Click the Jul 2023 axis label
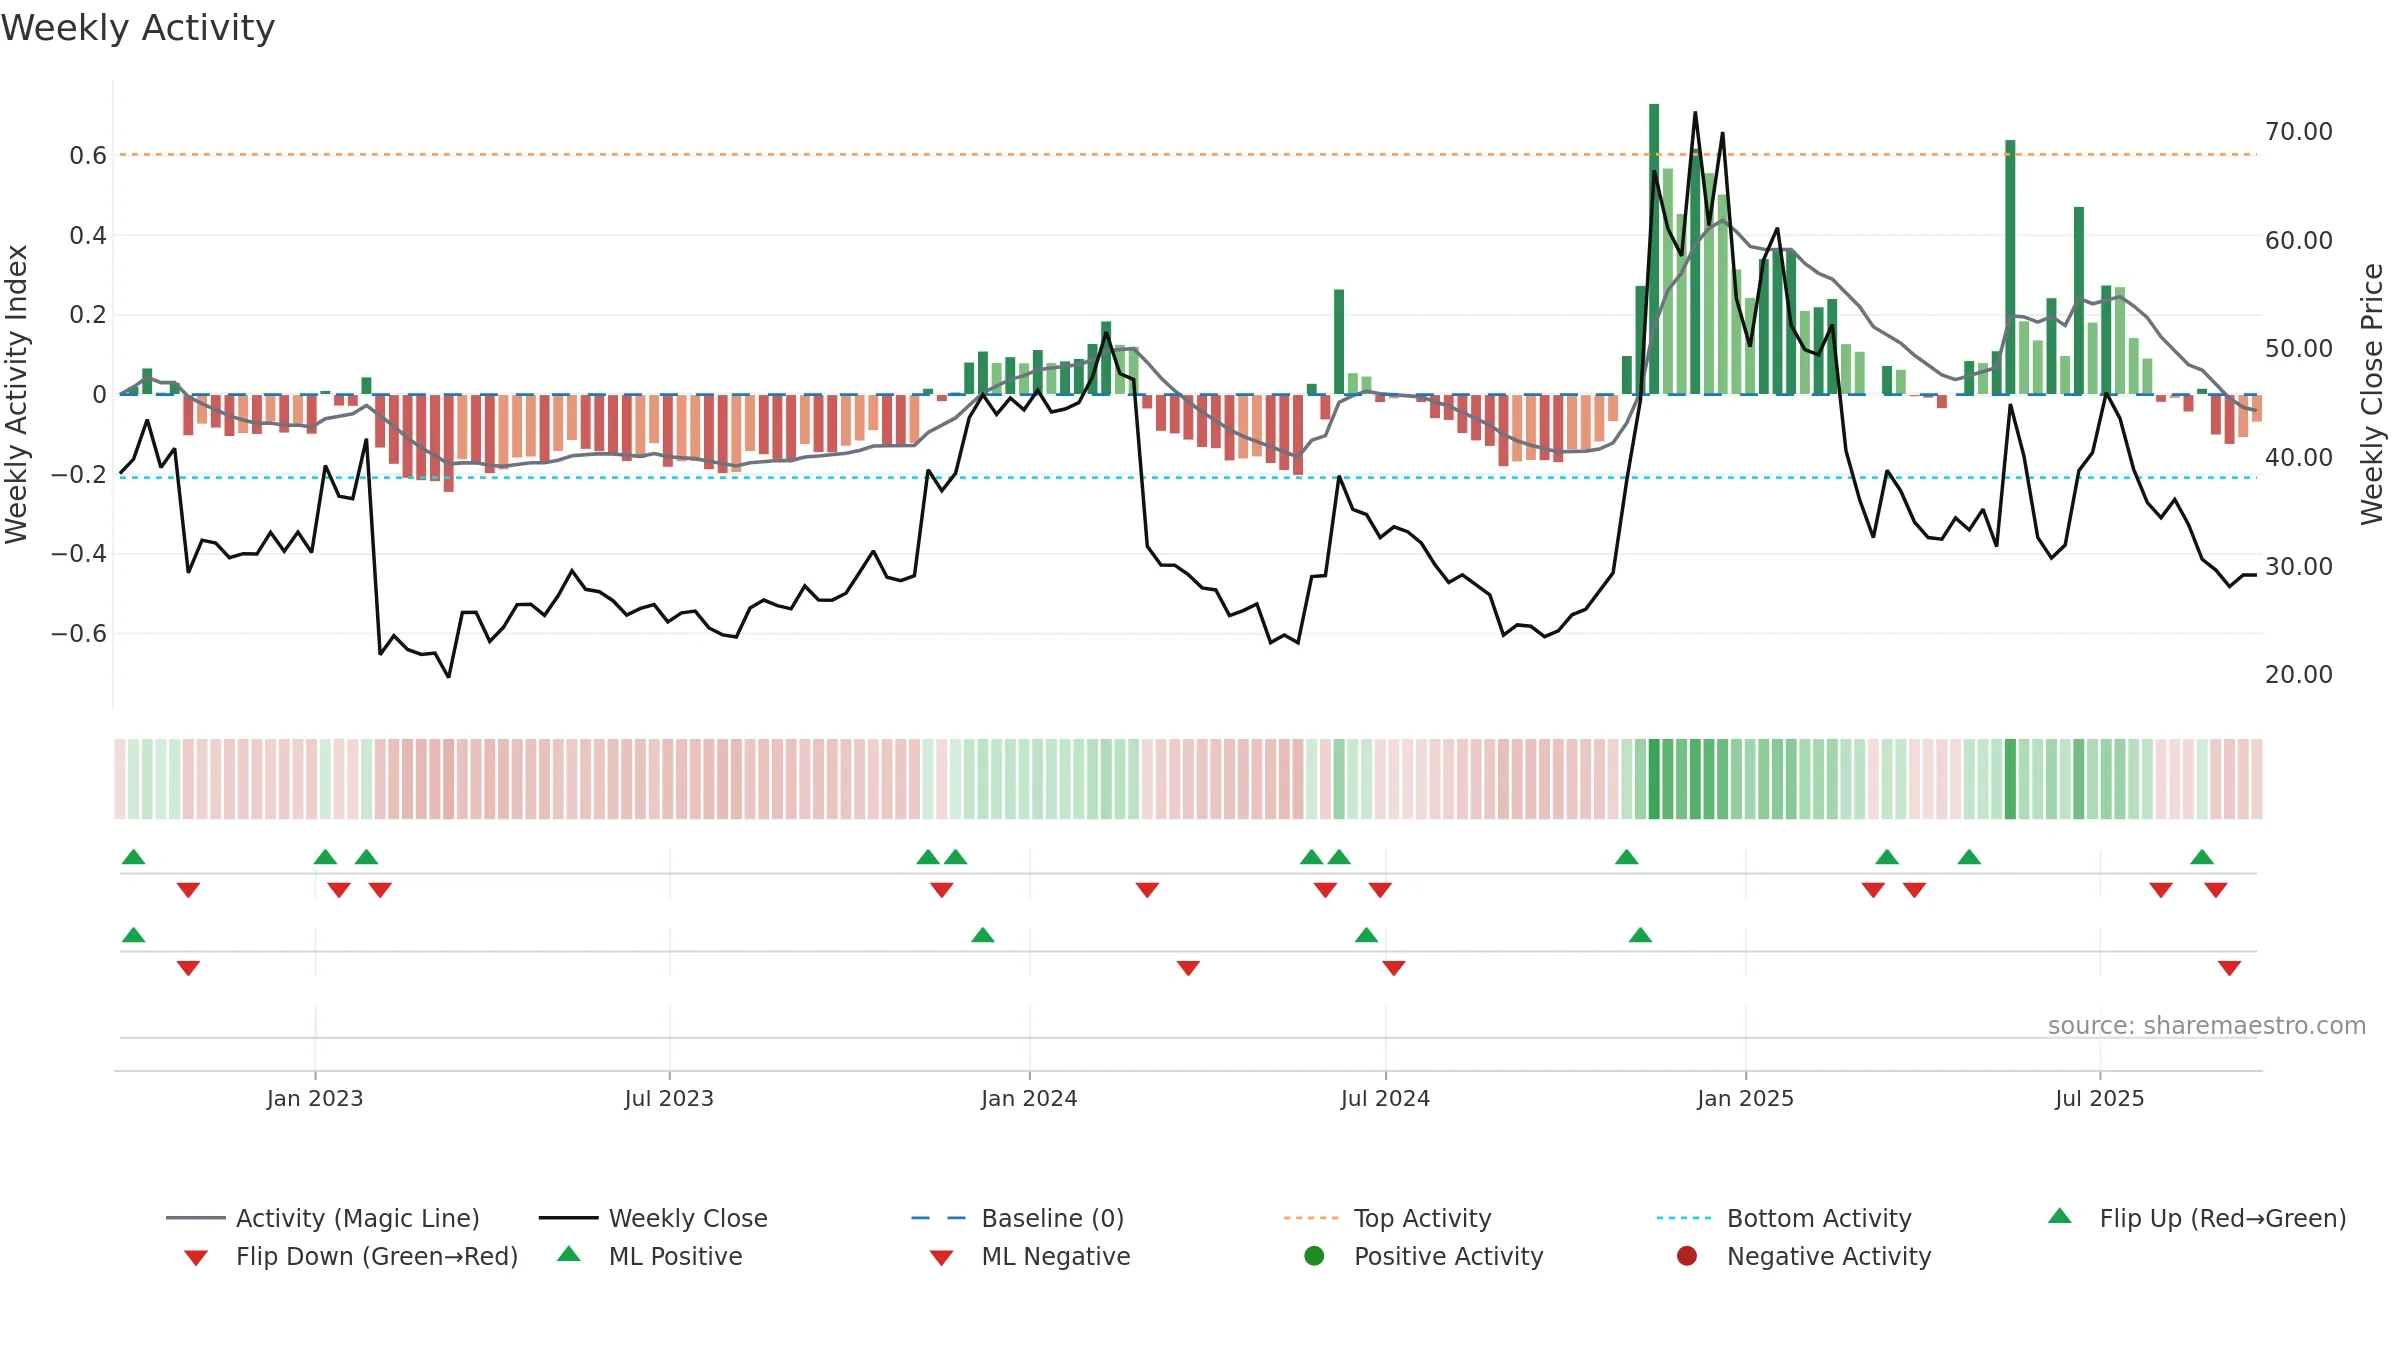The height and width of the screenshot is (1350, 2400). [x=669, y=1098]
